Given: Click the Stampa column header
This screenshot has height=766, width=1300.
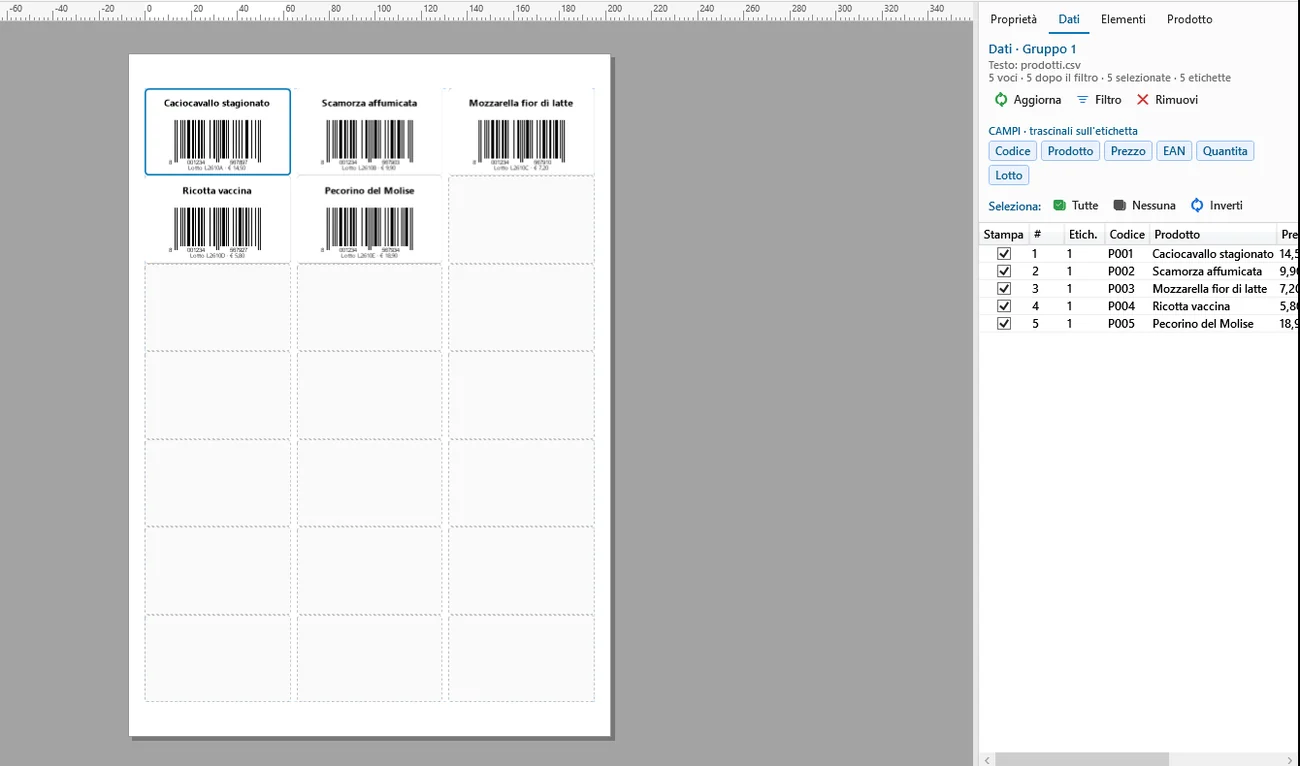Looking at the screenshot, I should [x=1004, y=235].
